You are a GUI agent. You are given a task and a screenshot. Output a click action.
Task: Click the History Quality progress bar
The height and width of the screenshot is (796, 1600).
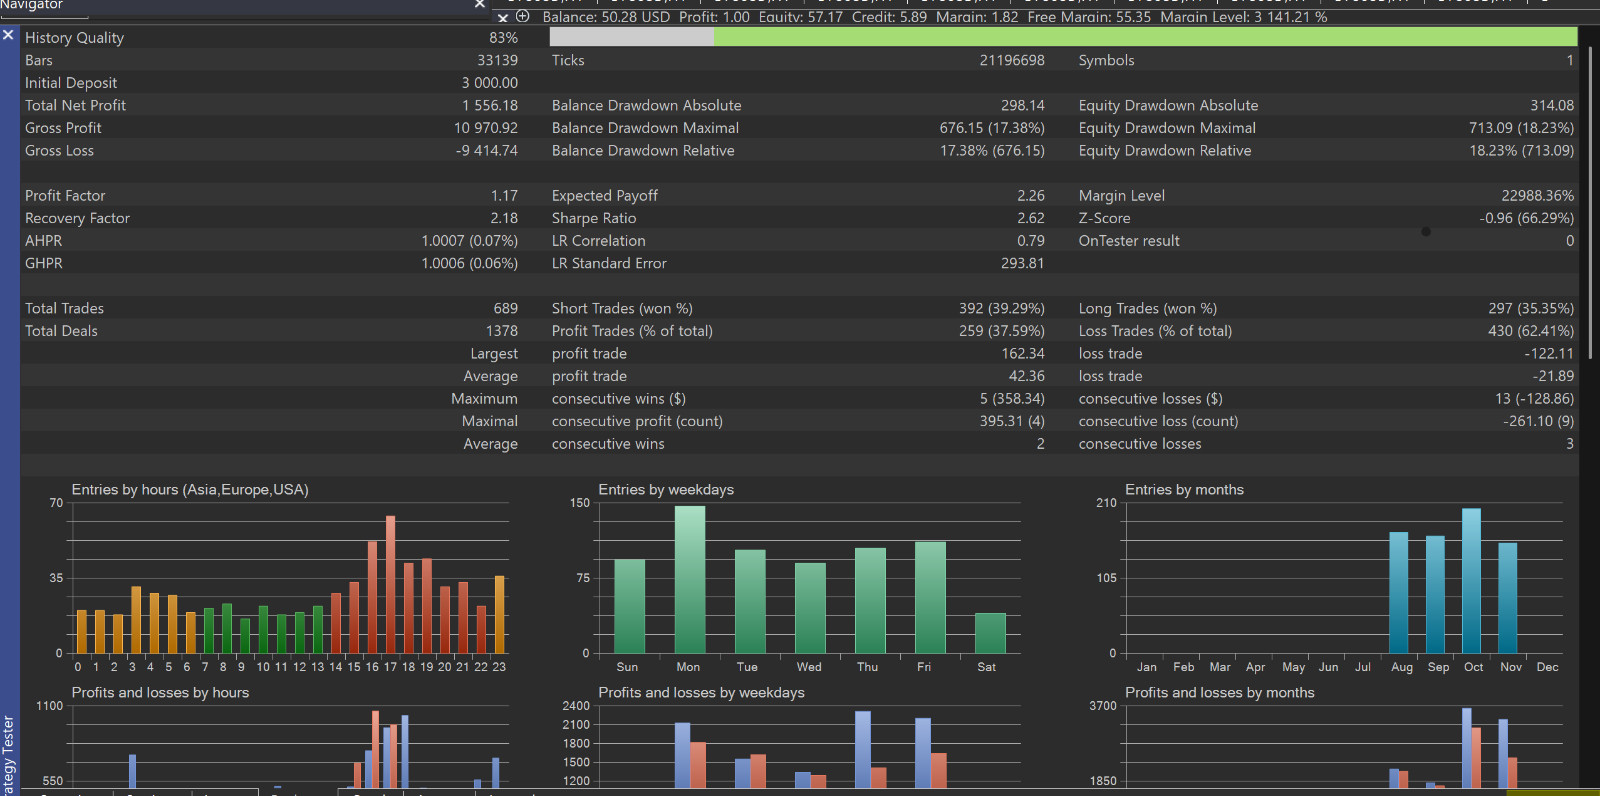pos(1063,37)
